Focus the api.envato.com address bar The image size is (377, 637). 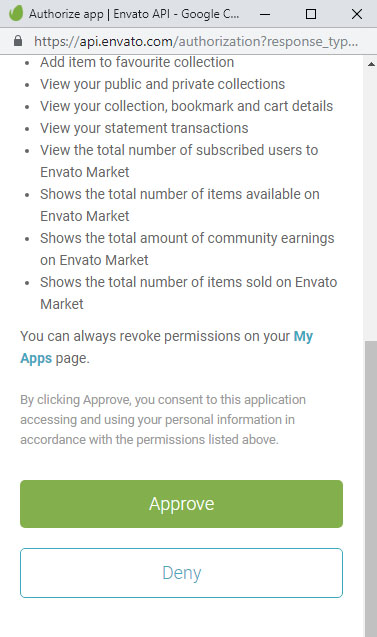tap(196, 41)
